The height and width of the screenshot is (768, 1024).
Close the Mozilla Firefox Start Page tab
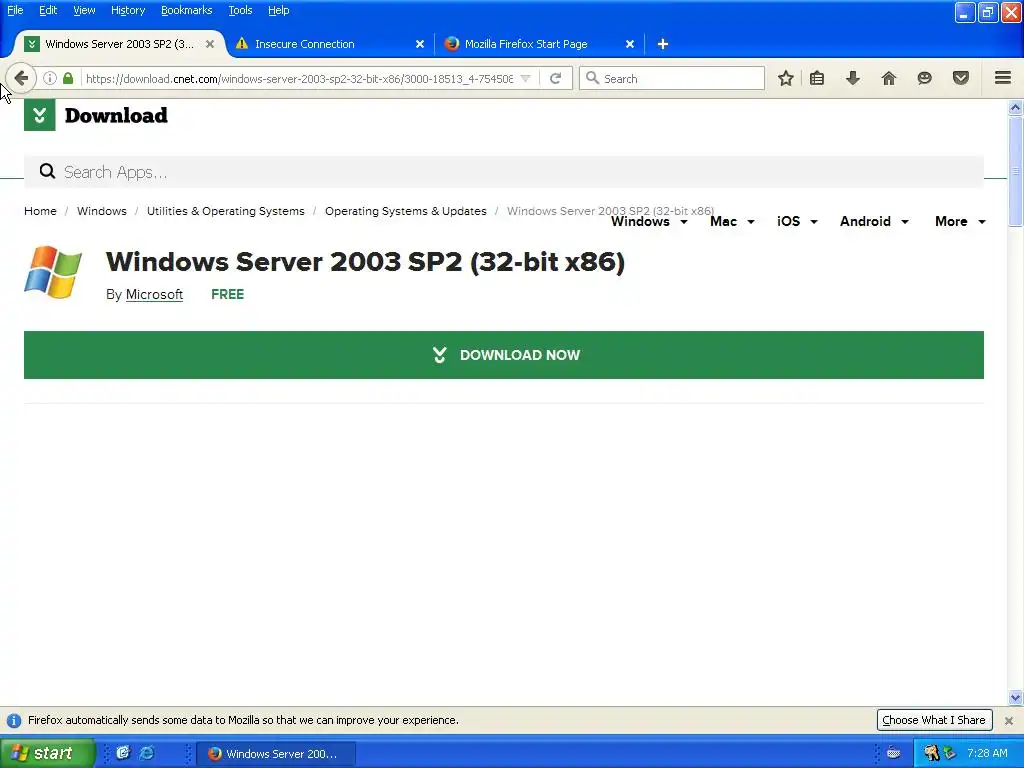click(x=630, y=44)
